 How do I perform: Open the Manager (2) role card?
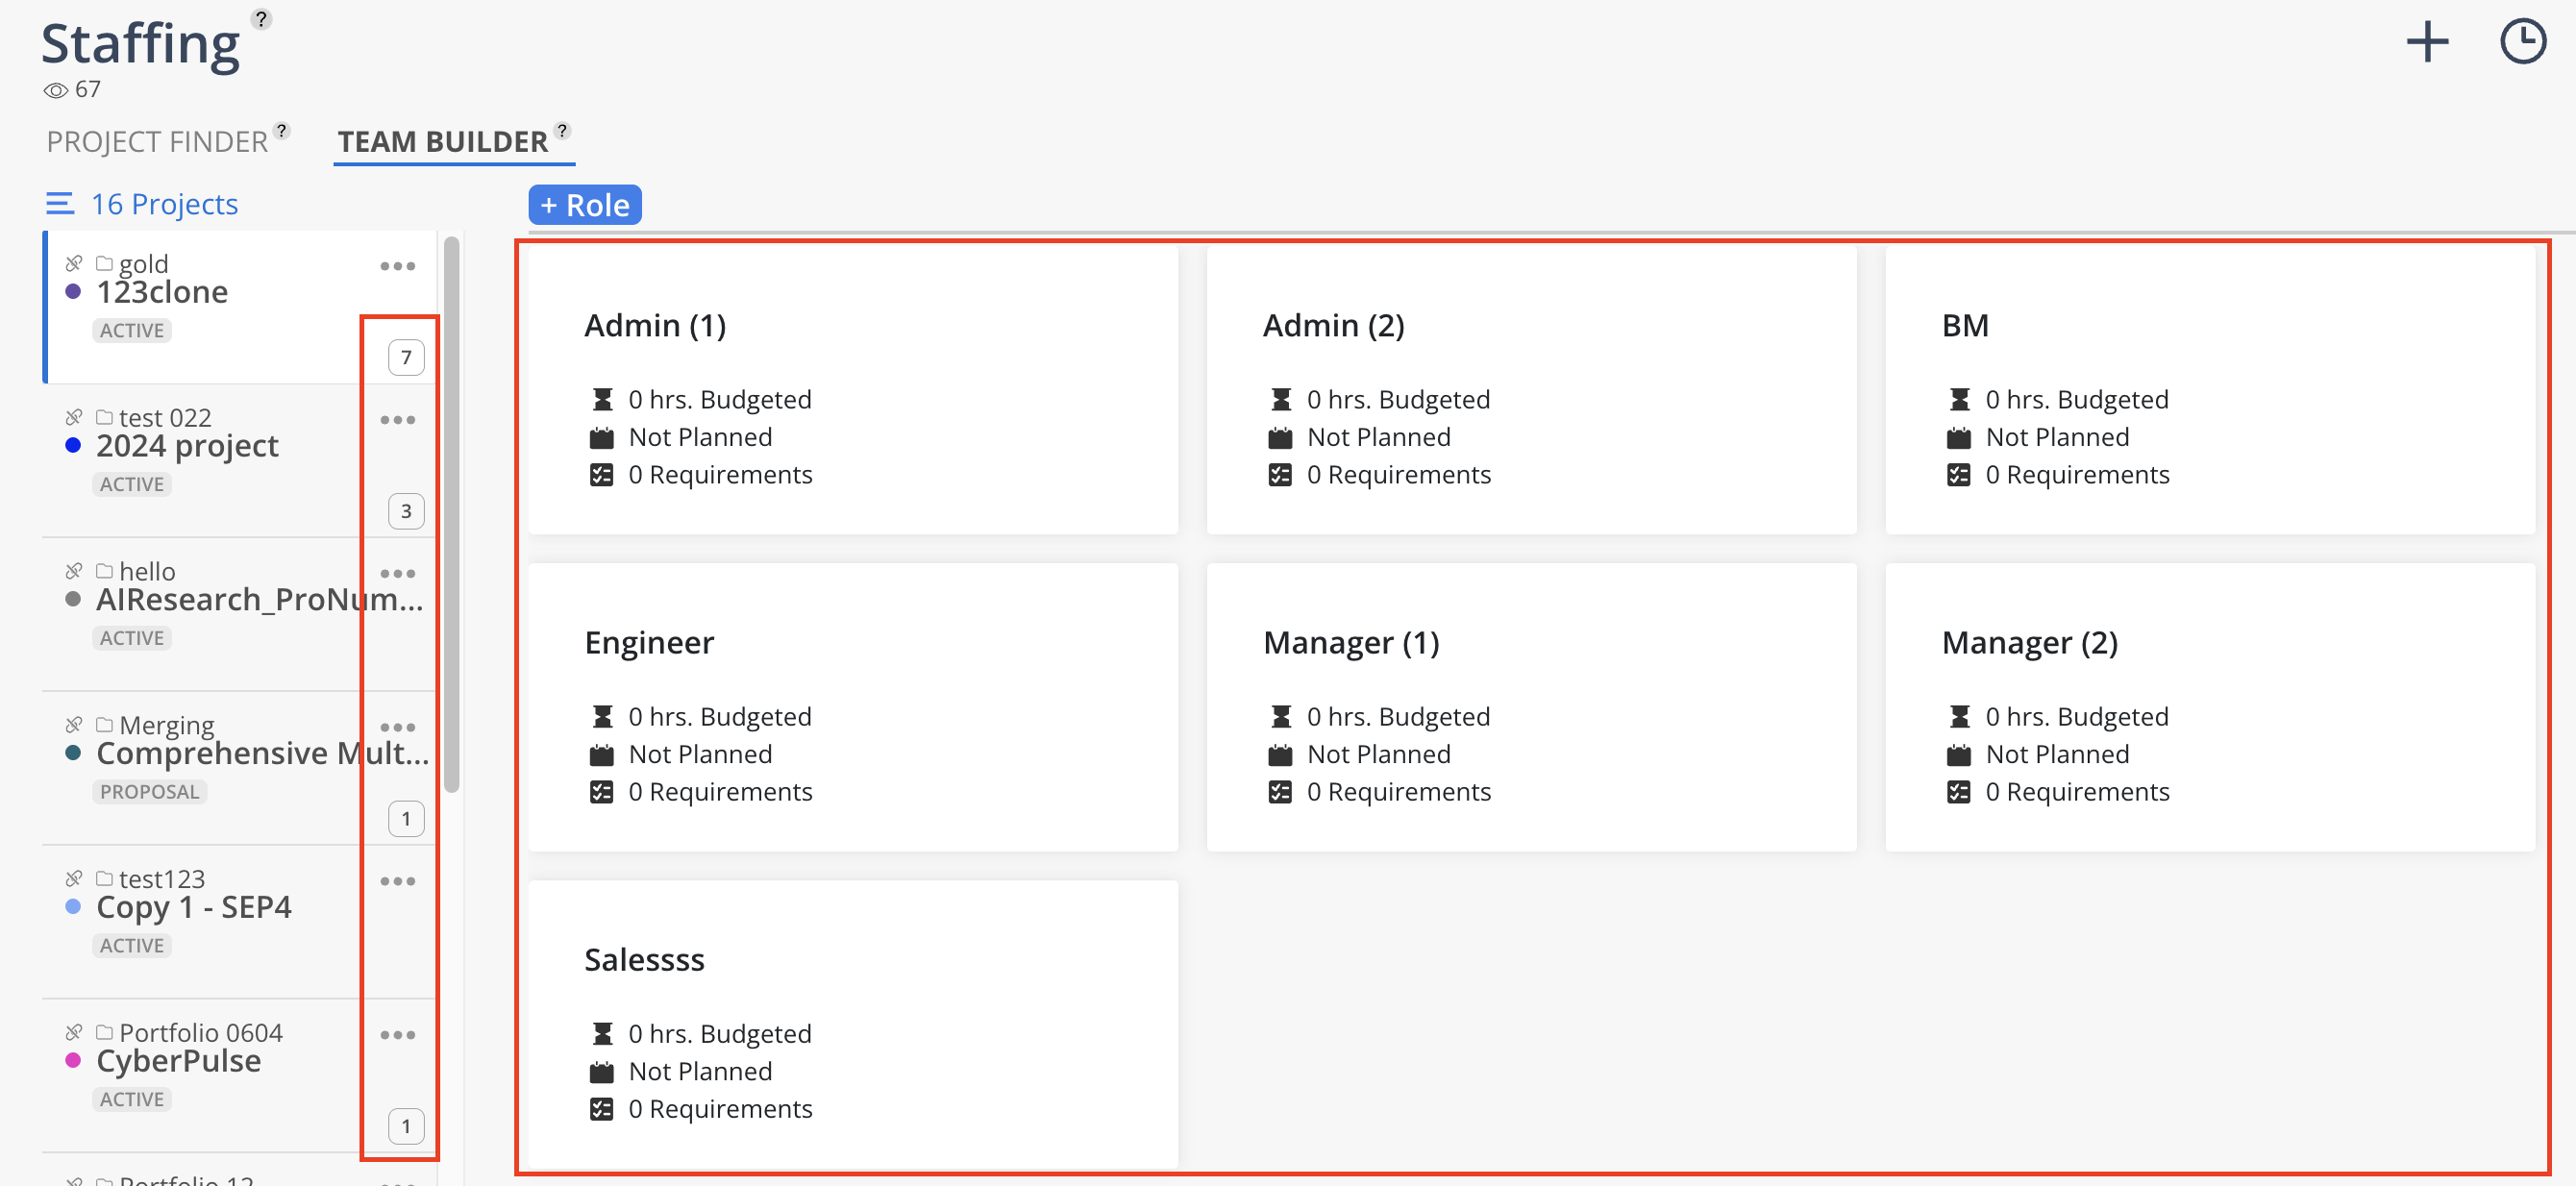[2210, 708]
